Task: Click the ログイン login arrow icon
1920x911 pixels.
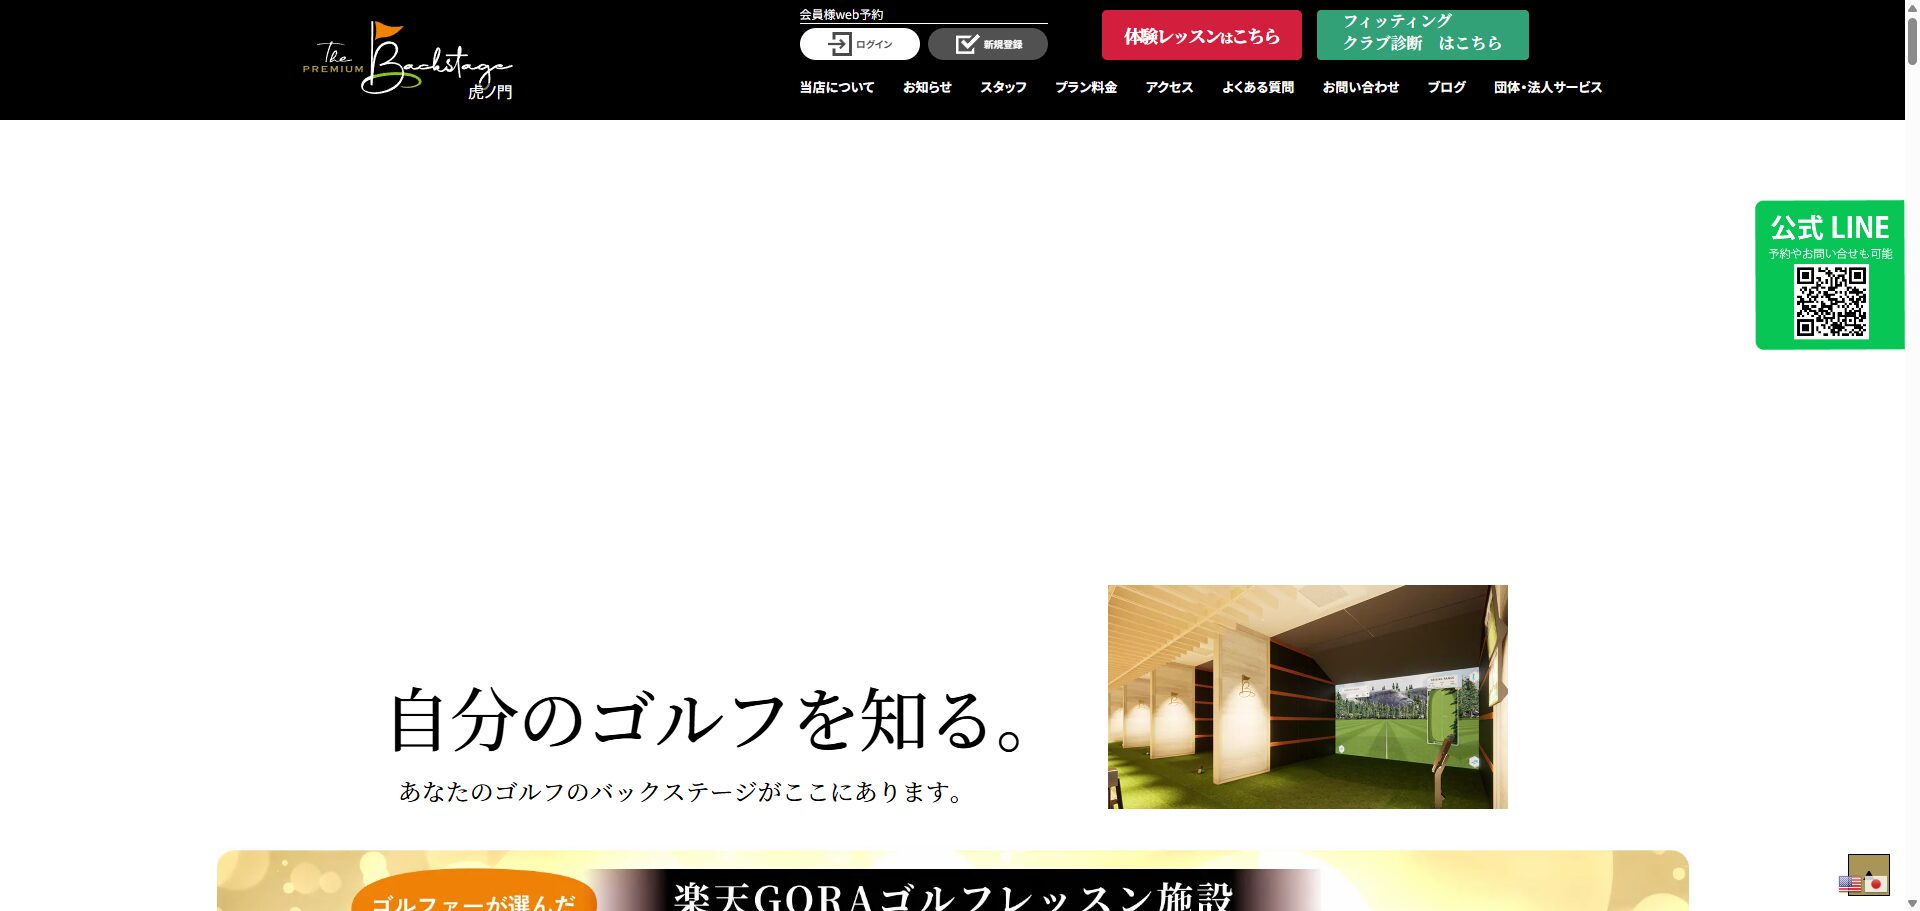Action: coord(839,44)
